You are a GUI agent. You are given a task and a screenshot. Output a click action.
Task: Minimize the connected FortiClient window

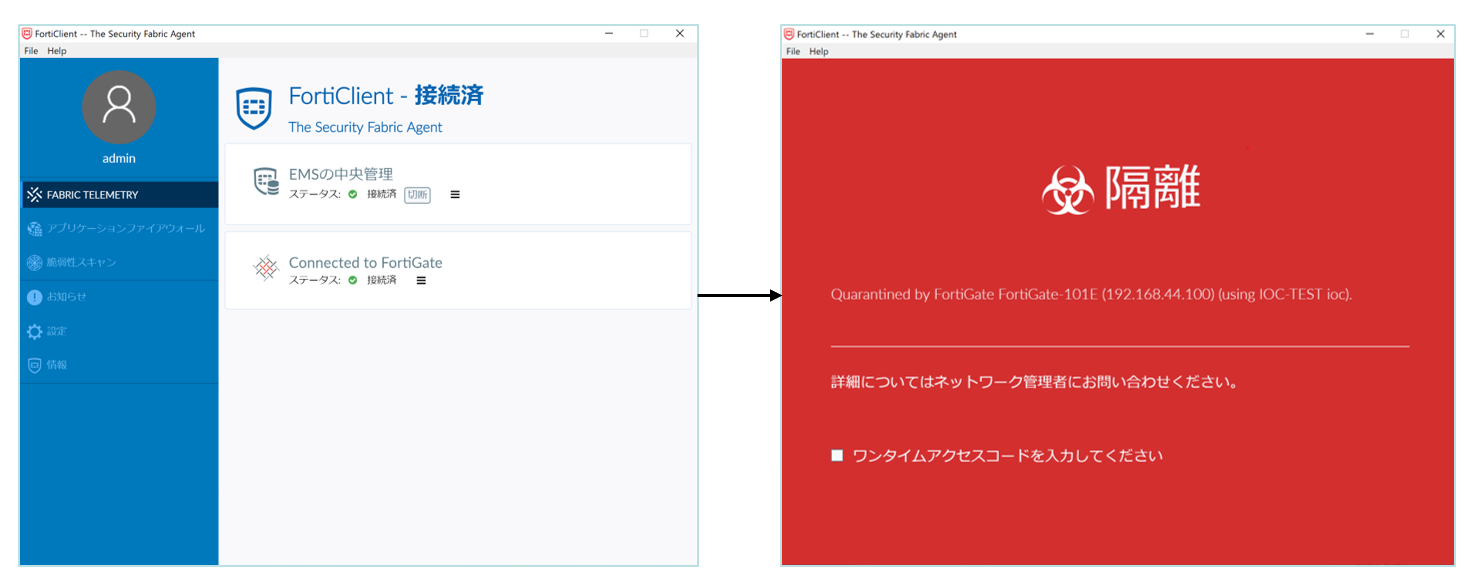(609, 33)
